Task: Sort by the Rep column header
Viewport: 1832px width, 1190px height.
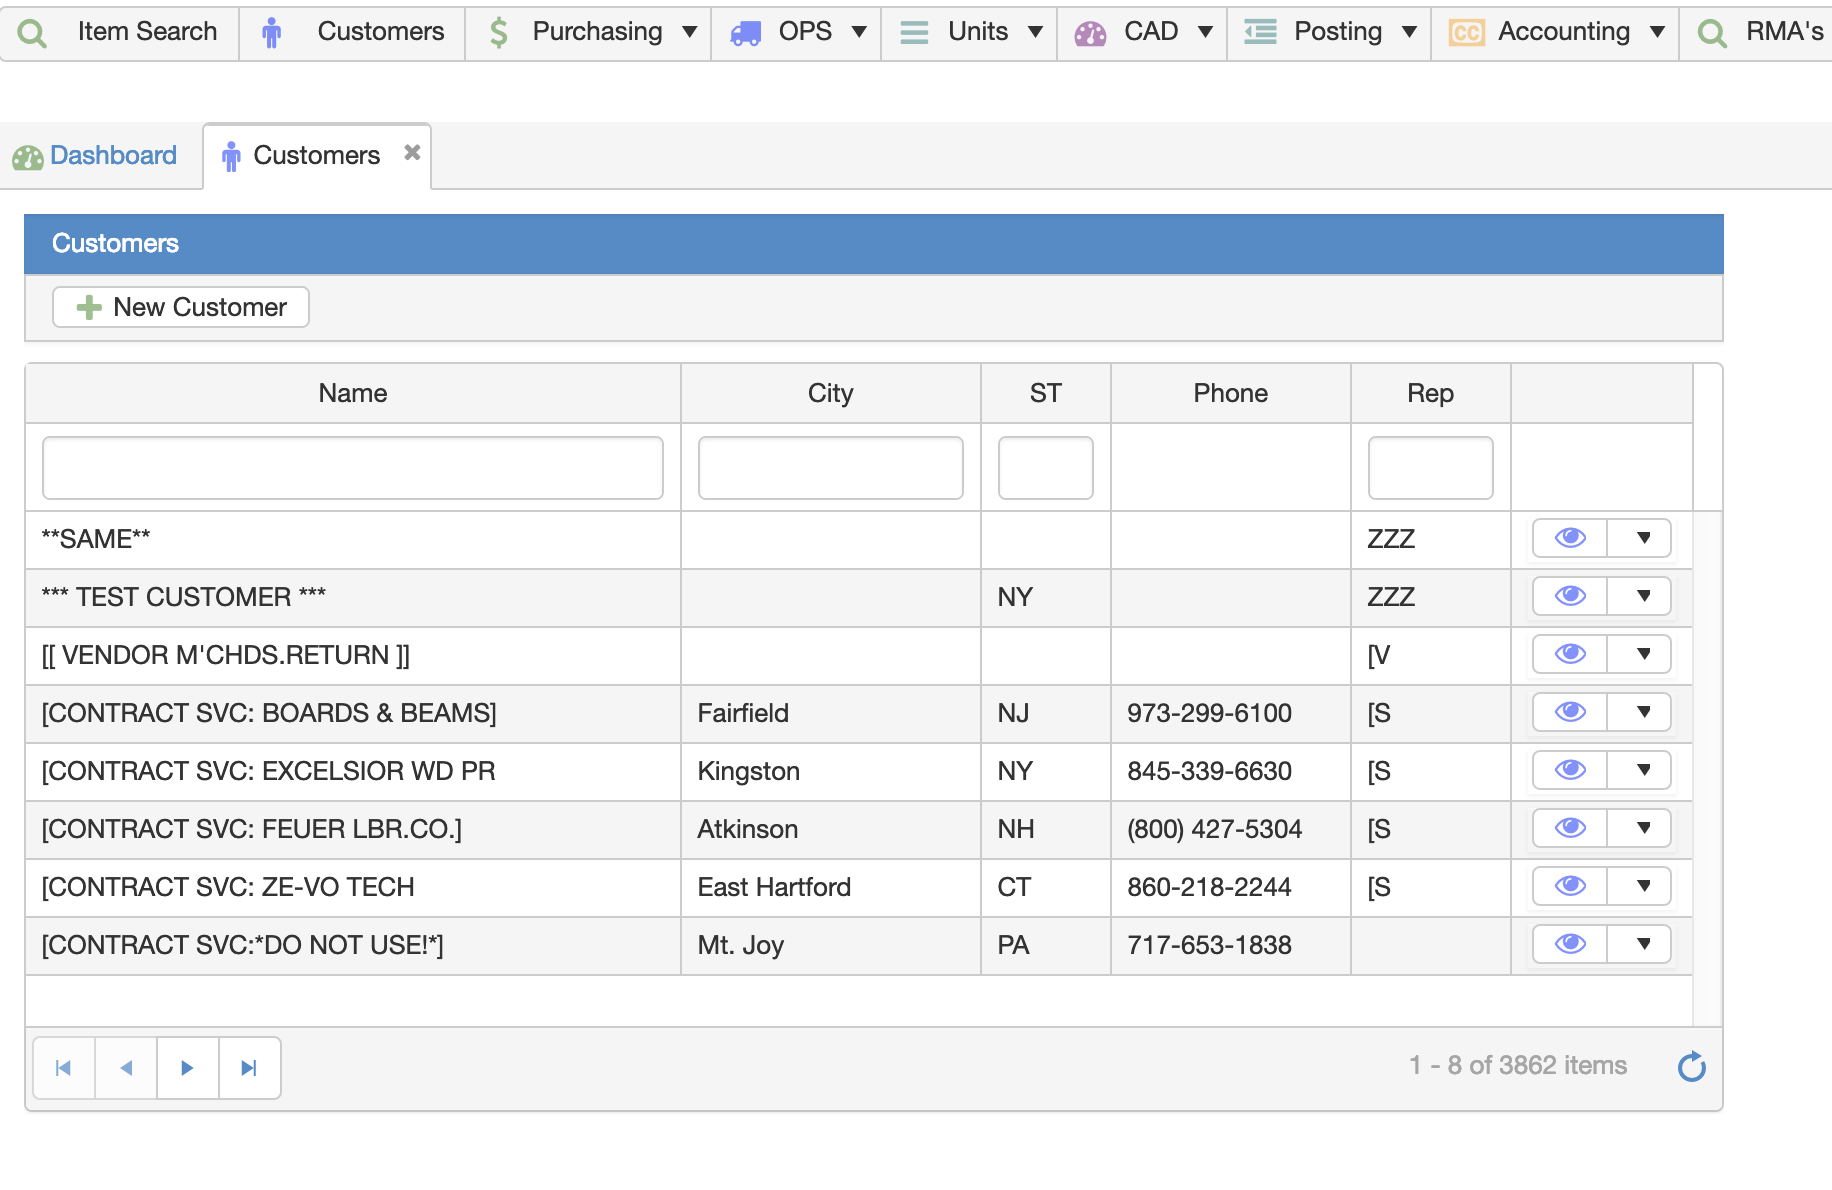Action: [x=1431, y=393]
